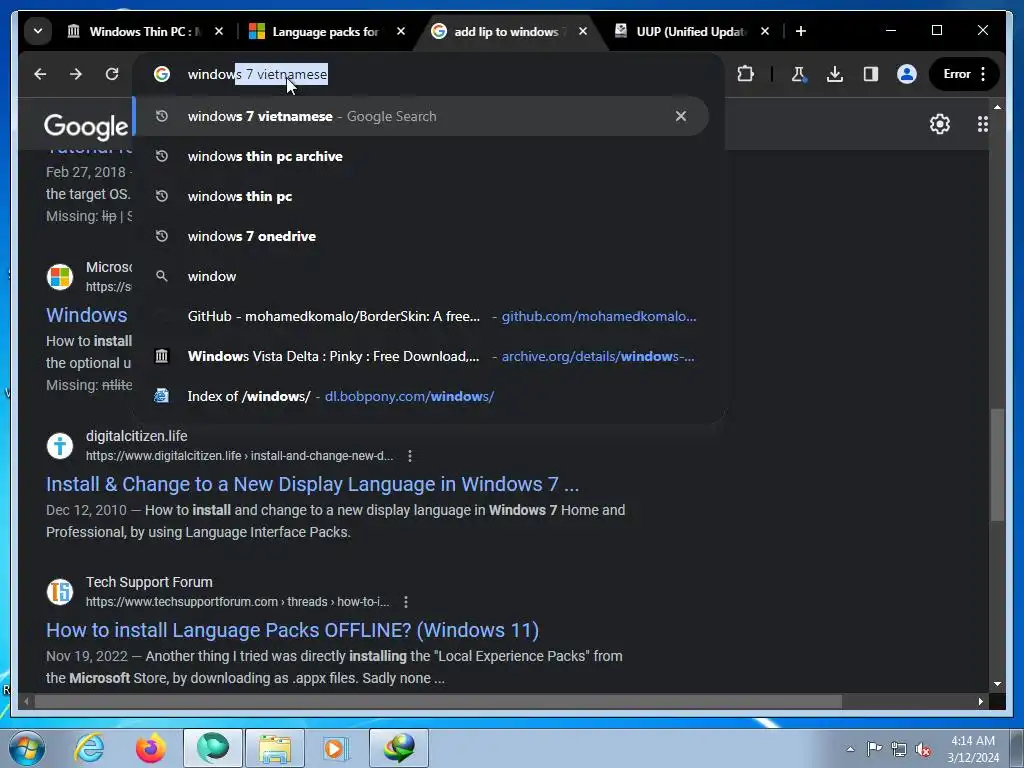1024x768 pixels.
Task: Open Chrome Labs flask icon
Action: [799, 74]
